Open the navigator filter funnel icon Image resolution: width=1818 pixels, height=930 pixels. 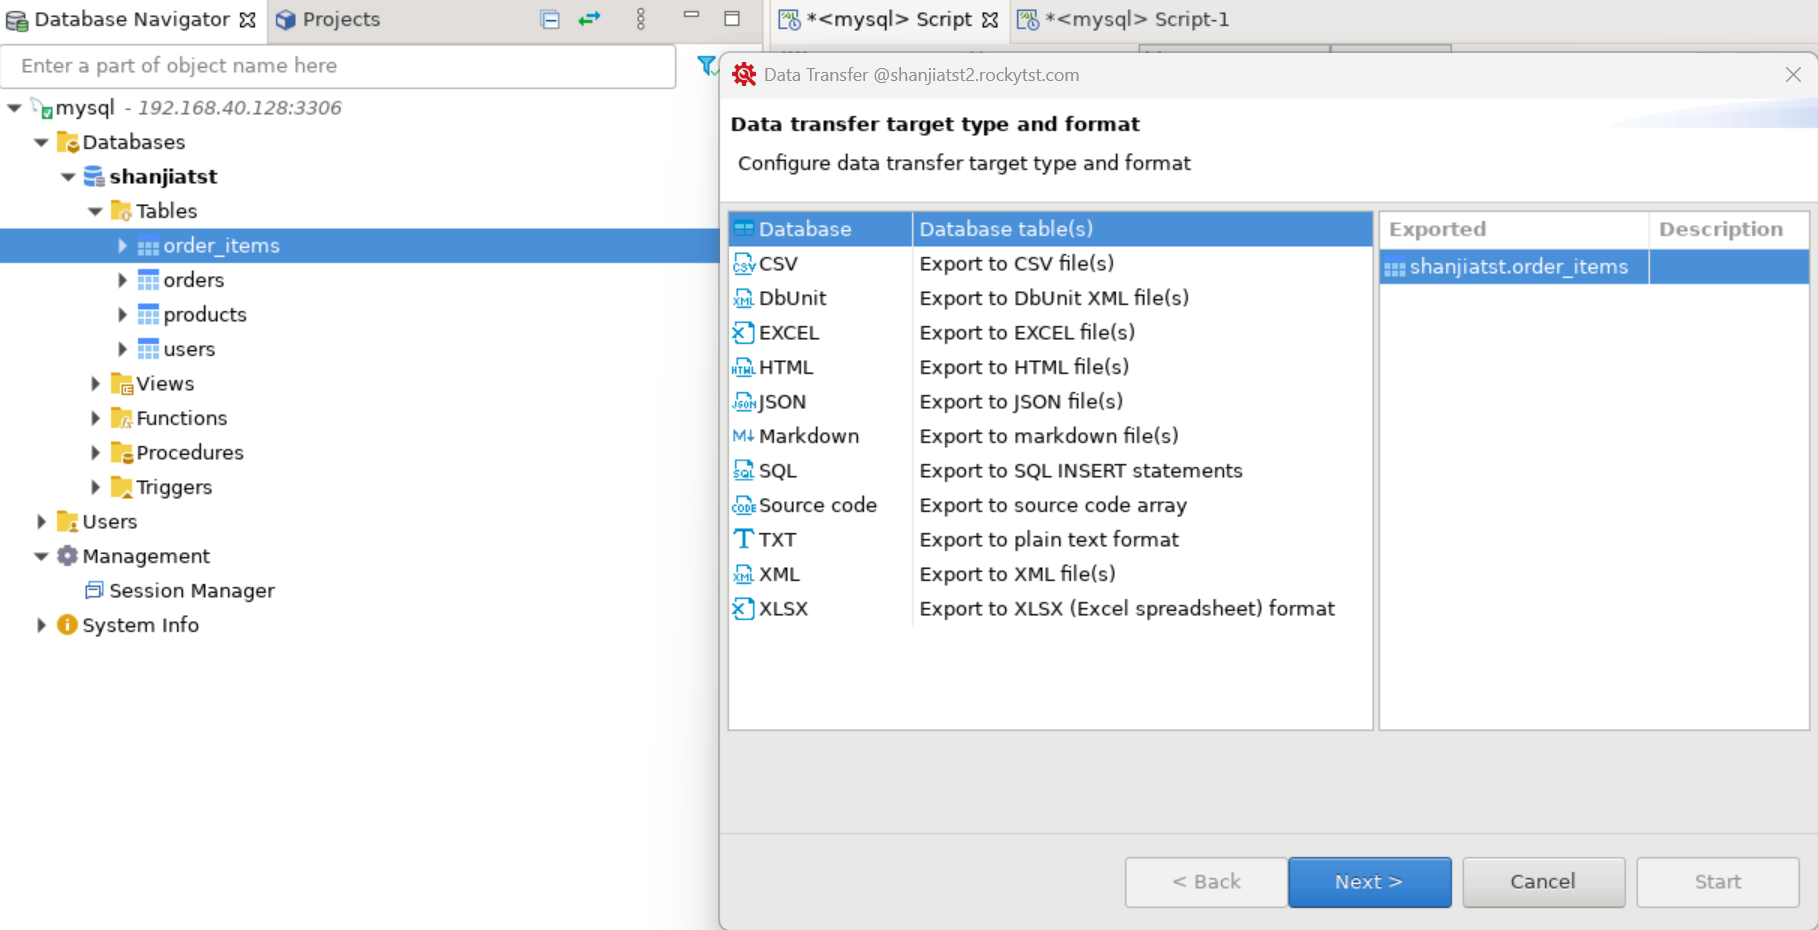(706, 66)
